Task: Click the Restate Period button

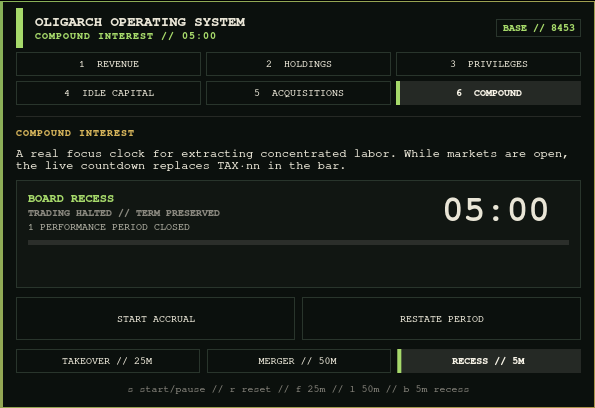Action: [441, 319]
